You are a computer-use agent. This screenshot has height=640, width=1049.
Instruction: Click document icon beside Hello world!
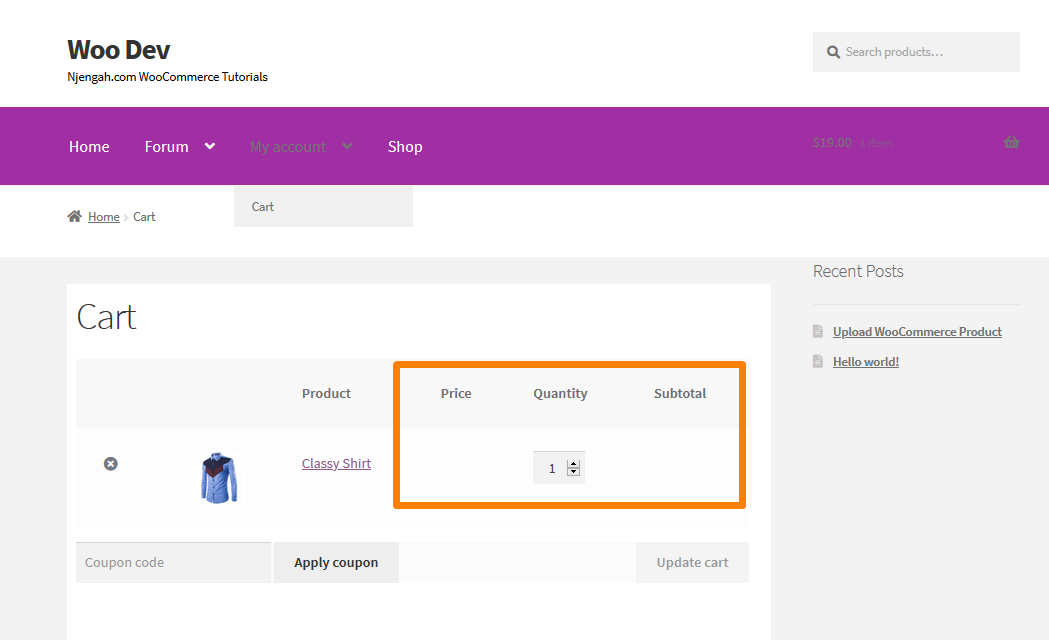click(x=818, y=361)
